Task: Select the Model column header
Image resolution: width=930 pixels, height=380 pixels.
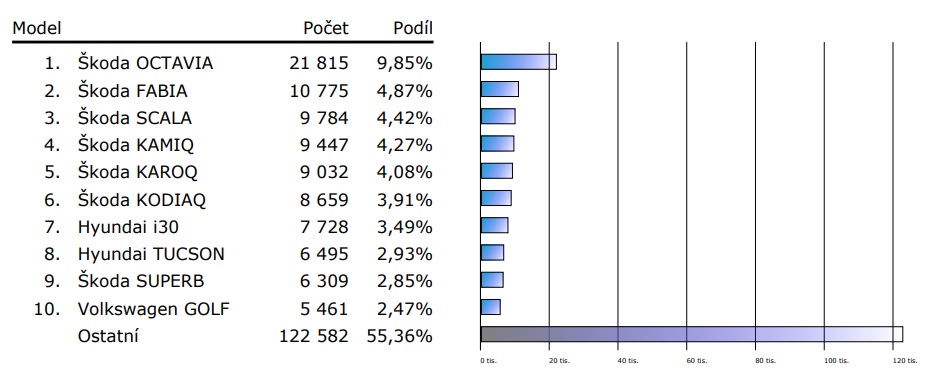Action: 37,28
